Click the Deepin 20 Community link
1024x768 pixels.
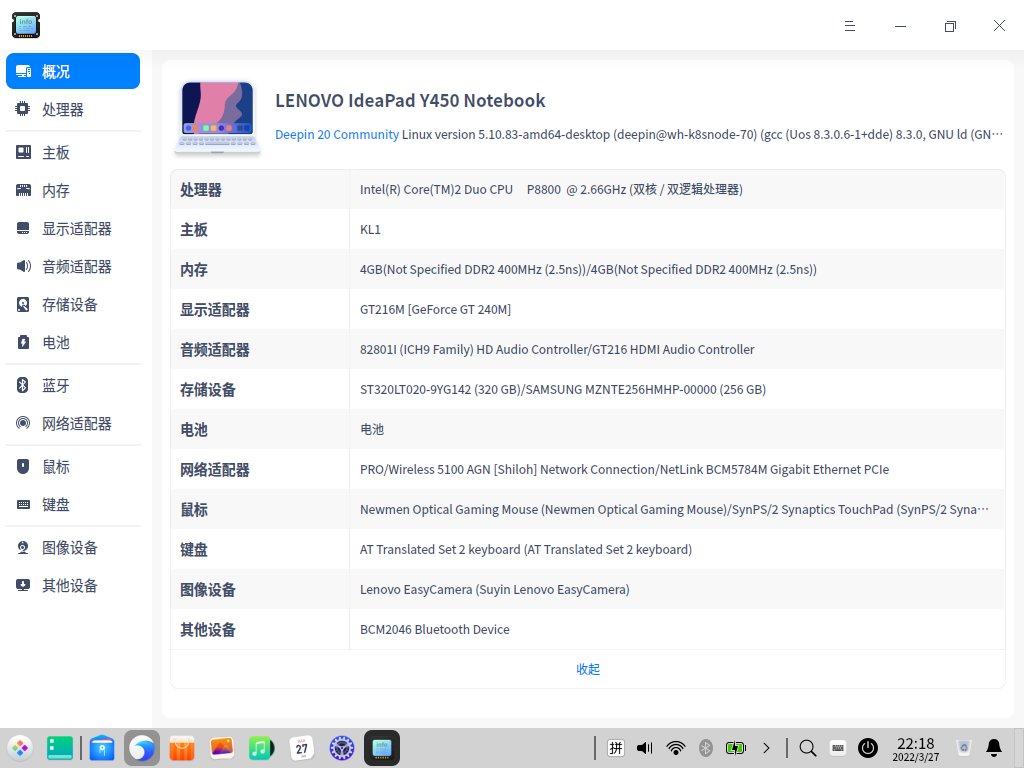pyautogui.click(x=337, y=135)
